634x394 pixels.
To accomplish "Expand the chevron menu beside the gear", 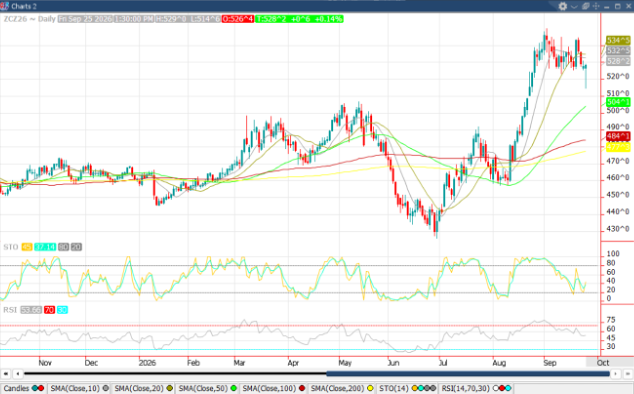I will point(574,6).
